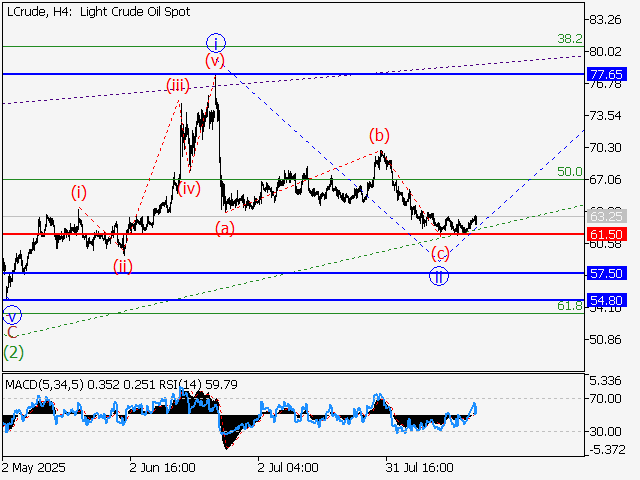The width and height of the screenshot is (640, 480).
Task: Click the red 61.50 price level tag
Action: (607, 234)
